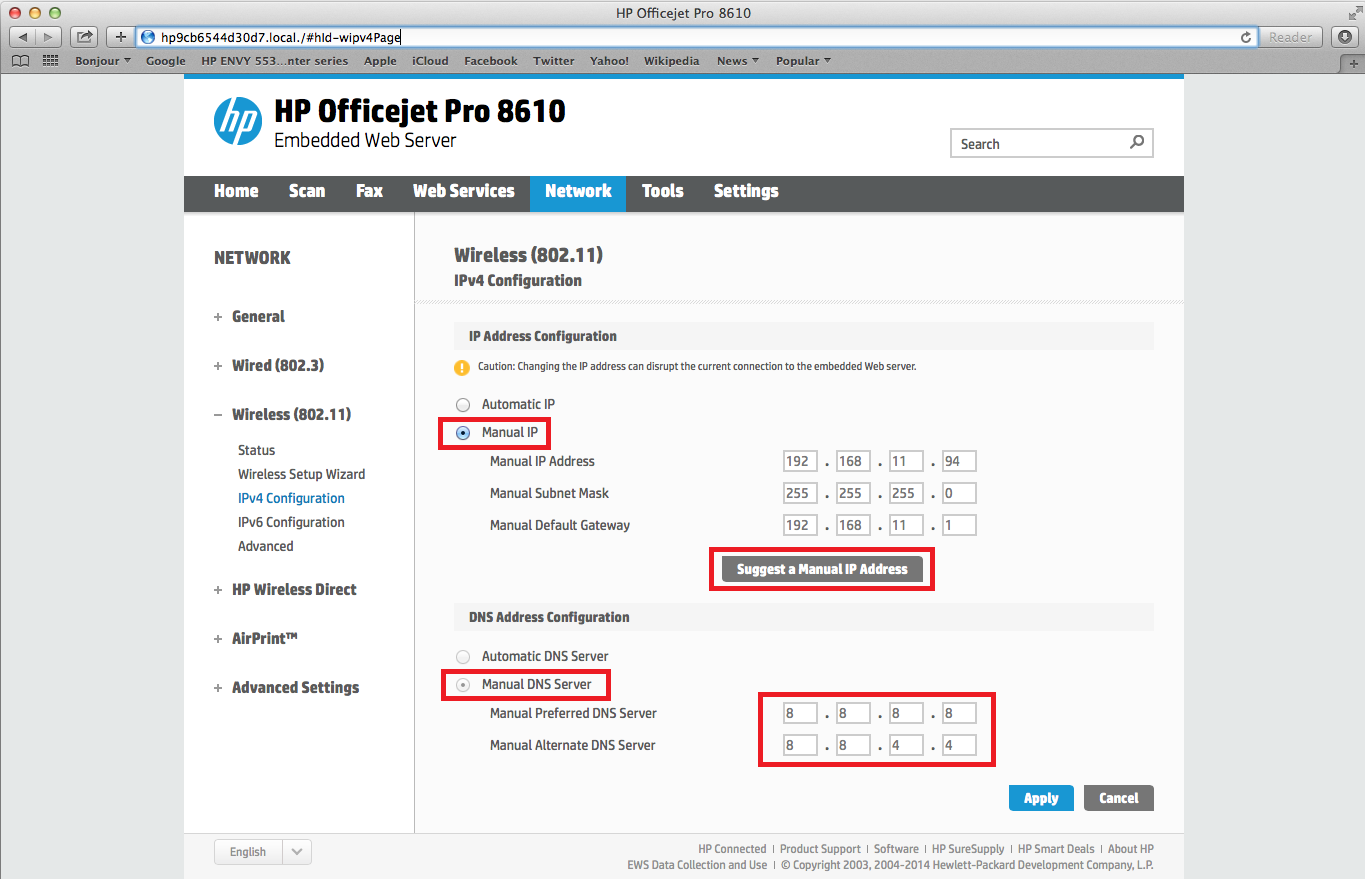Screen dimensions: 1365x879
Task: Open the Bonjour bookmarks dropdown
Action: click(x=103, y=61)
